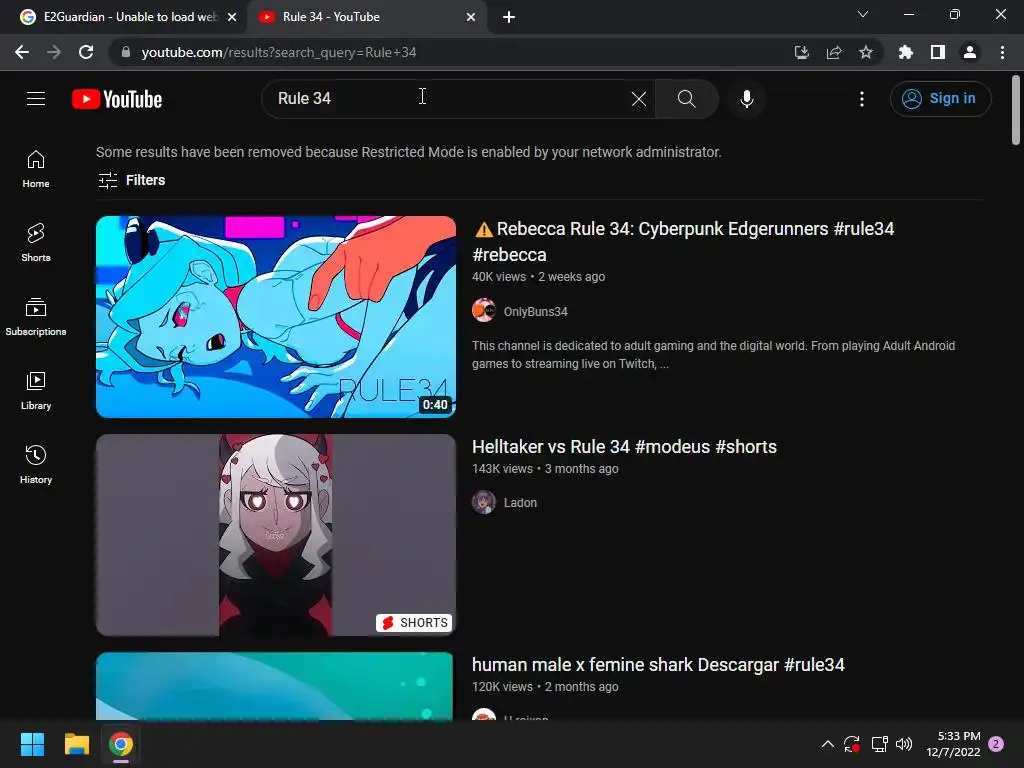Click the Sign in button
The height and width of the screenshot is (768, 1024).
pos(940,99)
